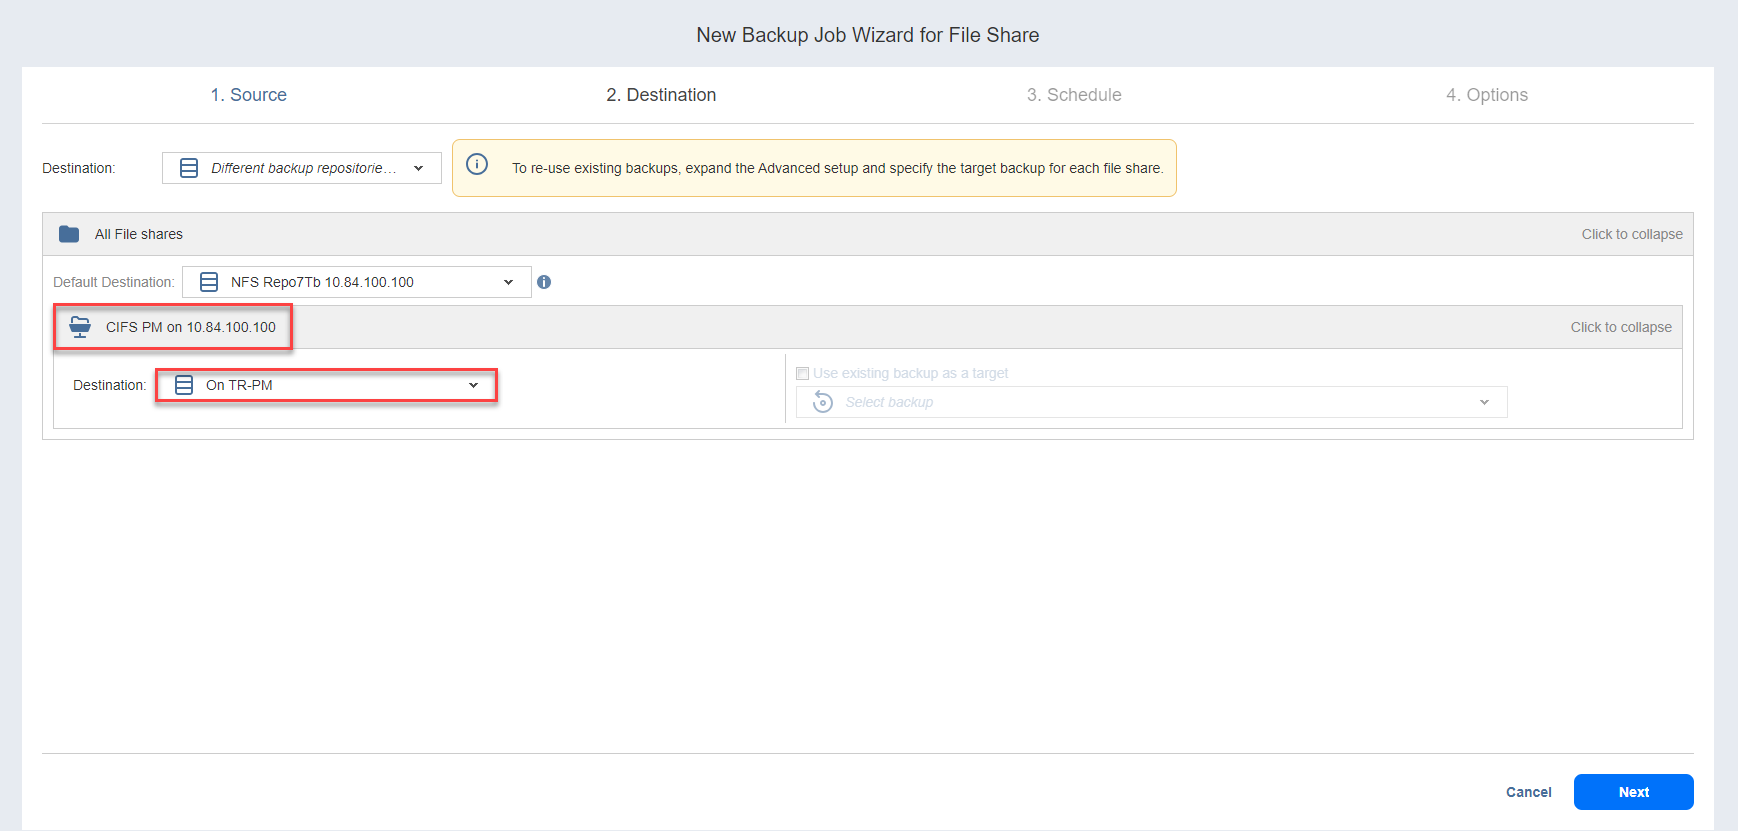Open the 4. Options step
Viewport: 1738px width, 831px height.
(x=1486, y=95)
